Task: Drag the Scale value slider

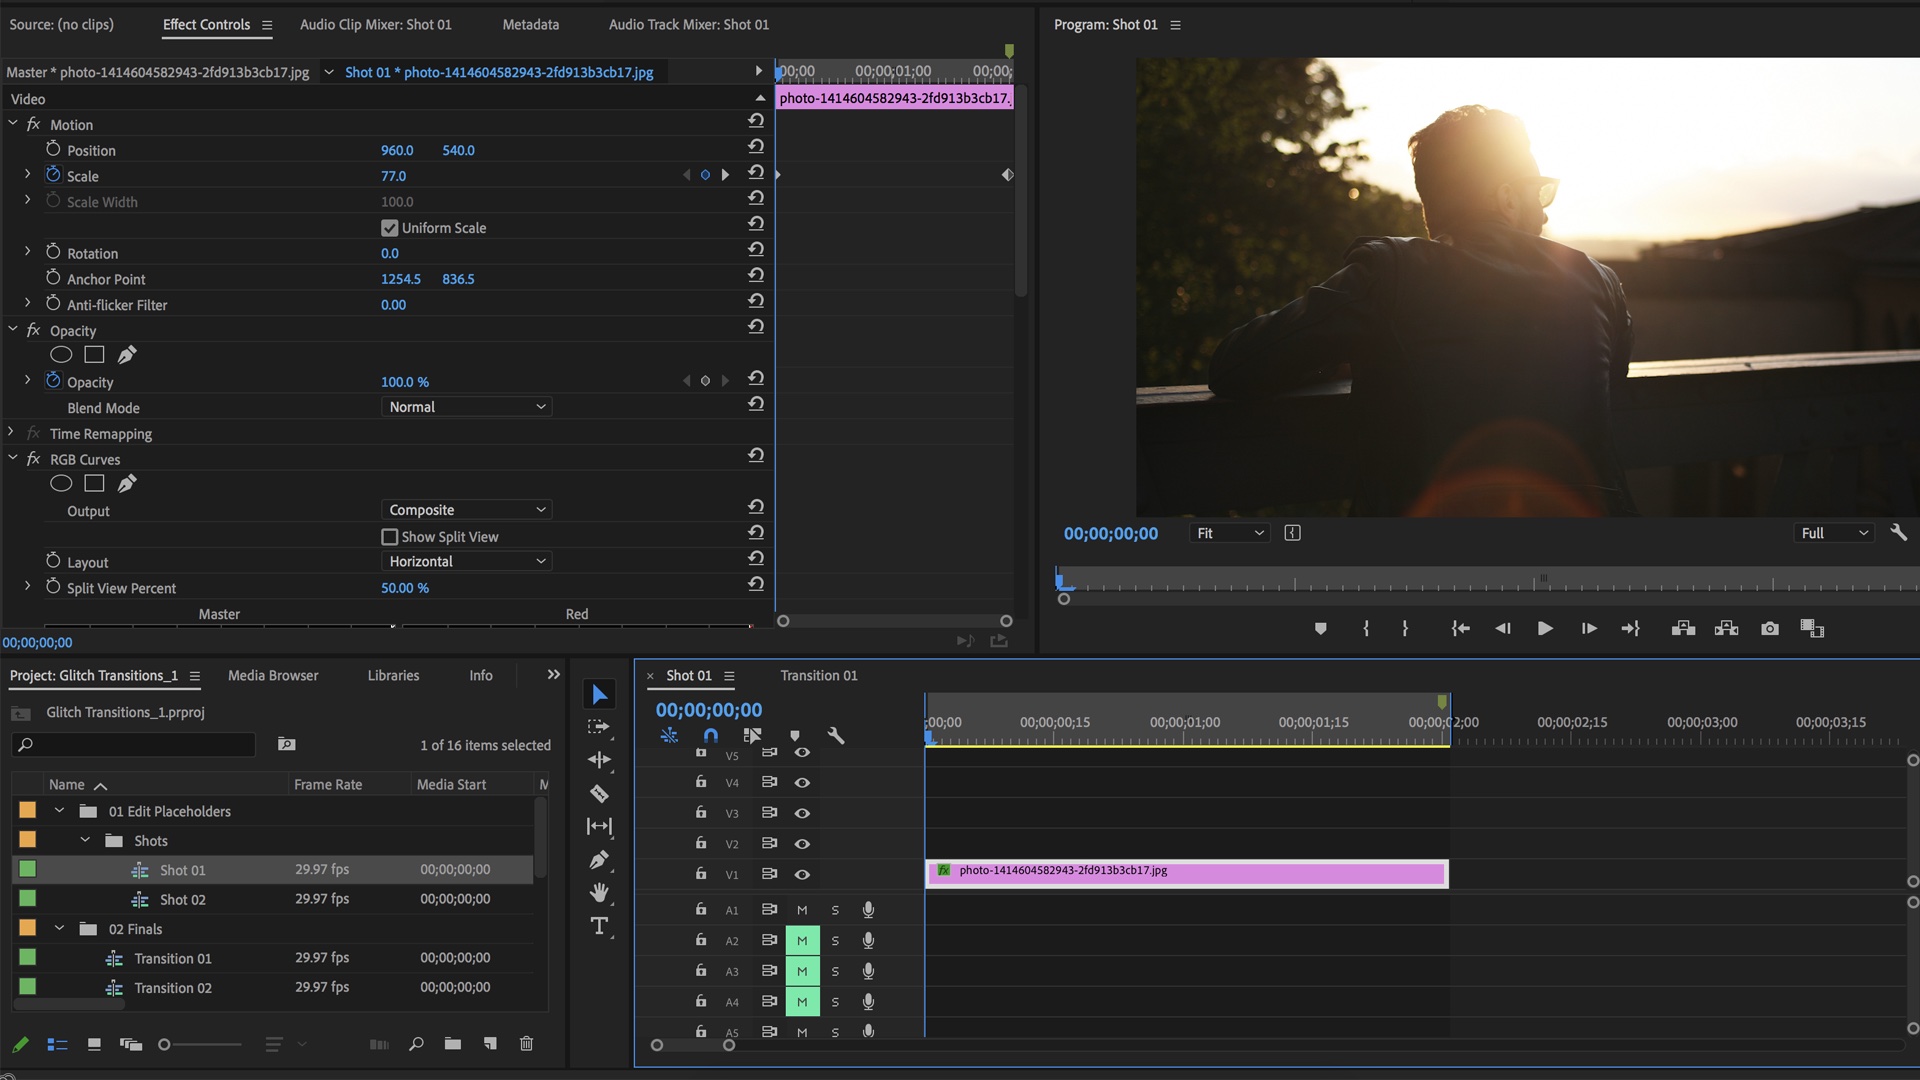Action: point(392,175)
